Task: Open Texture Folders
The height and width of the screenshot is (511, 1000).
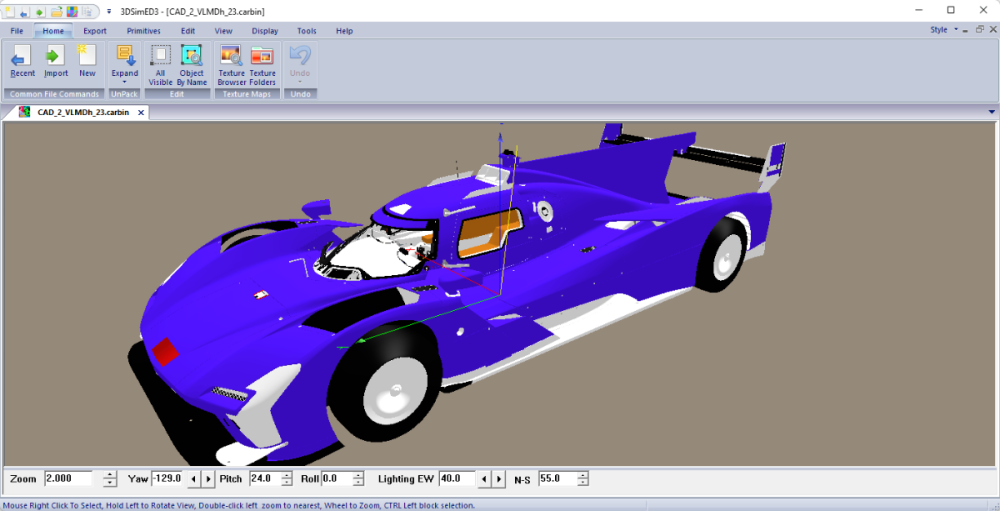Action: click(262, 61)
